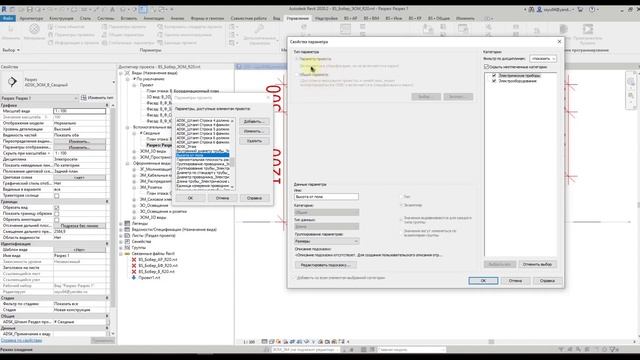The width and height of the screenshot is (640, 360).
Task: Collapse the Виды tree node
Action: 121,73
